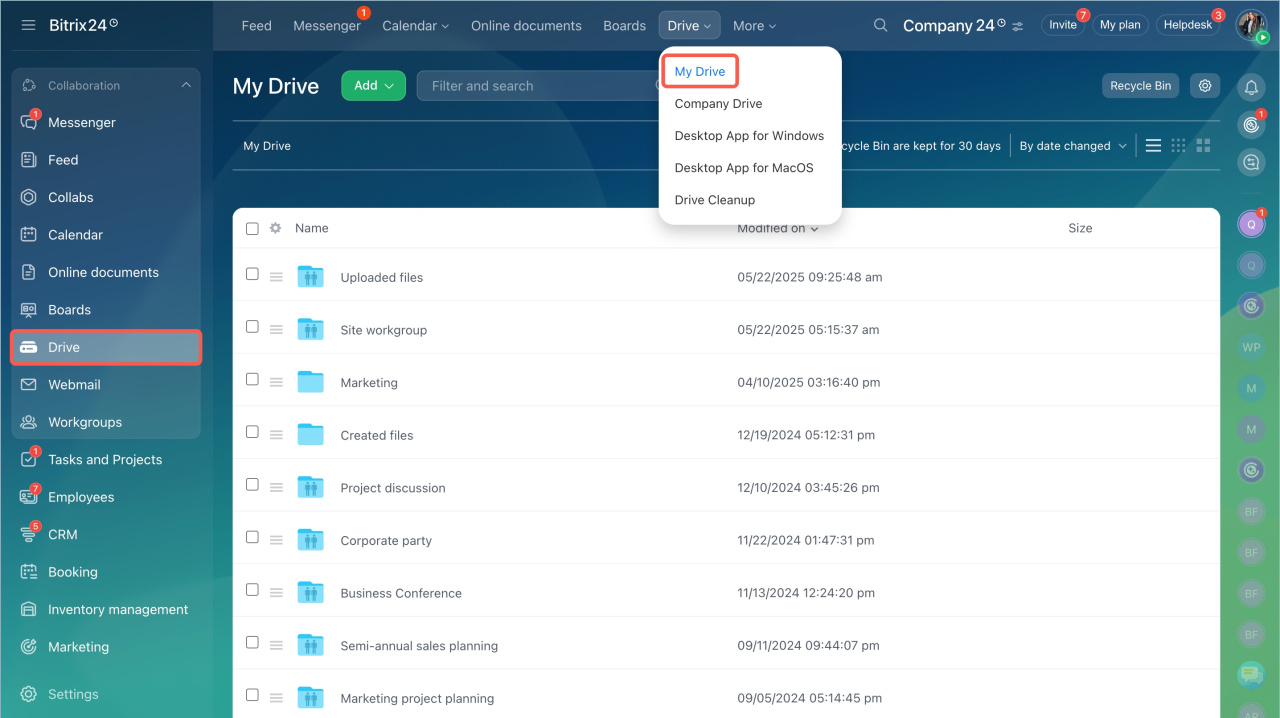Click the Marketing folder icon
The image size is (1280, 718).
click(x=311, y=382)
